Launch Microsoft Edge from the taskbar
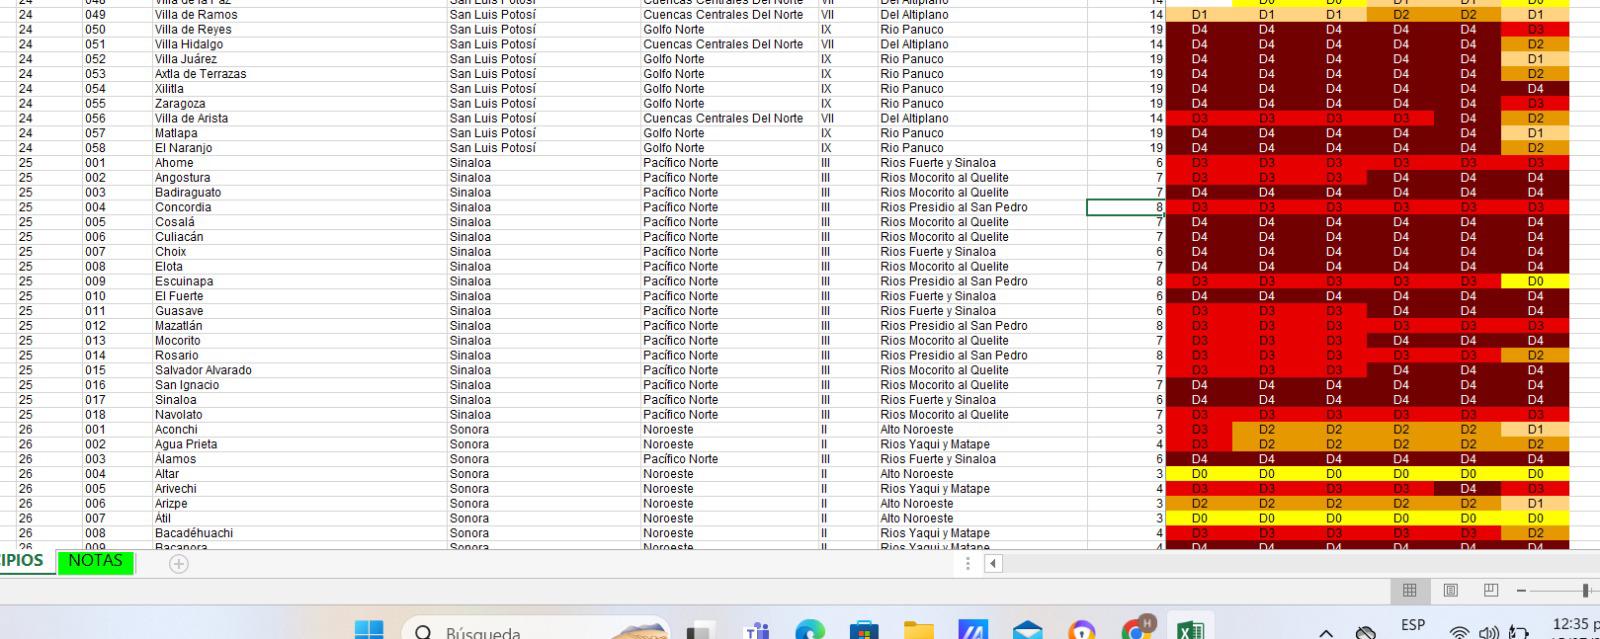Image resolution: width=1600 pixels, height=639 pixels. point(810,630)
